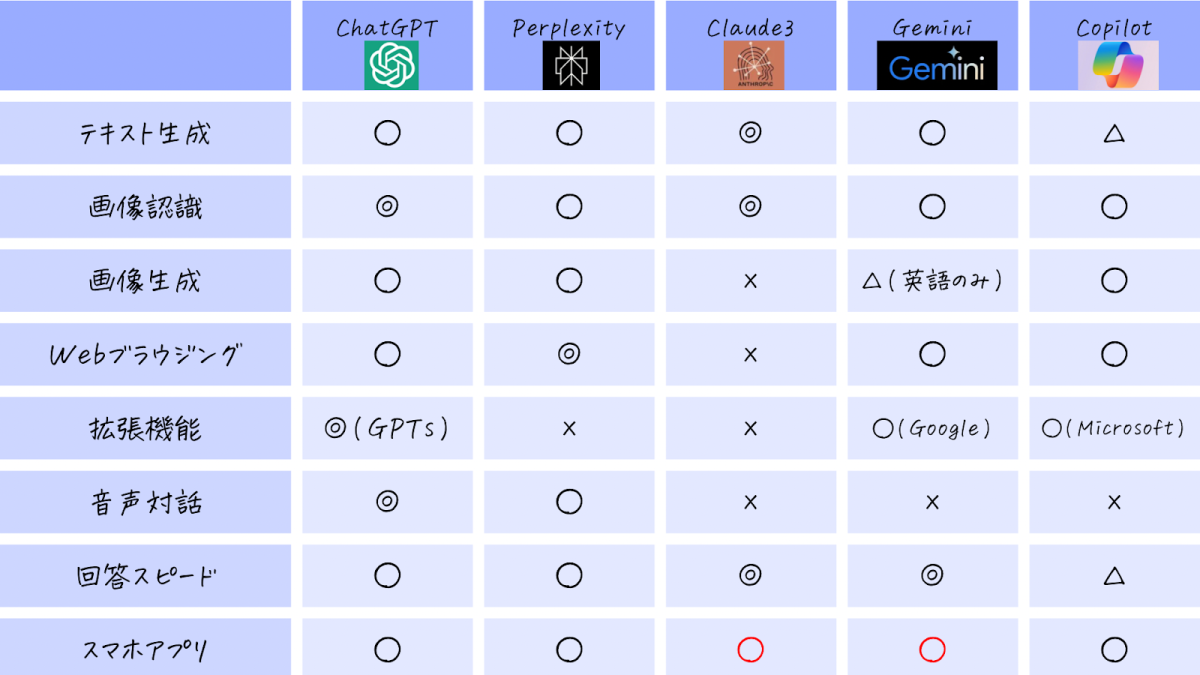
Task: Click Copilot's triangle mark in テキスト生成 row
Action: pos(1114,133)
